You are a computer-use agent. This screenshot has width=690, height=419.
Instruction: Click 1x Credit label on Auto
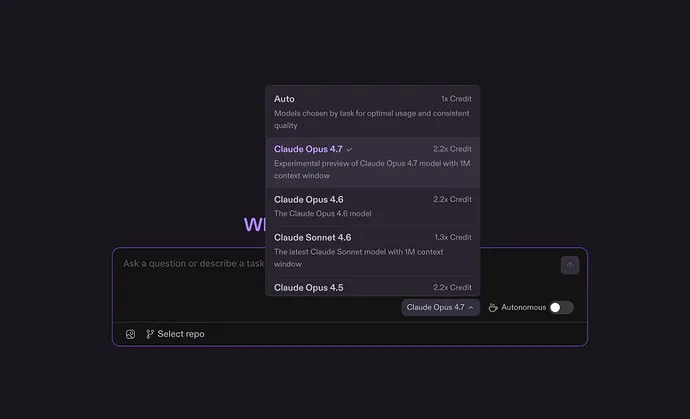(456, 99)
